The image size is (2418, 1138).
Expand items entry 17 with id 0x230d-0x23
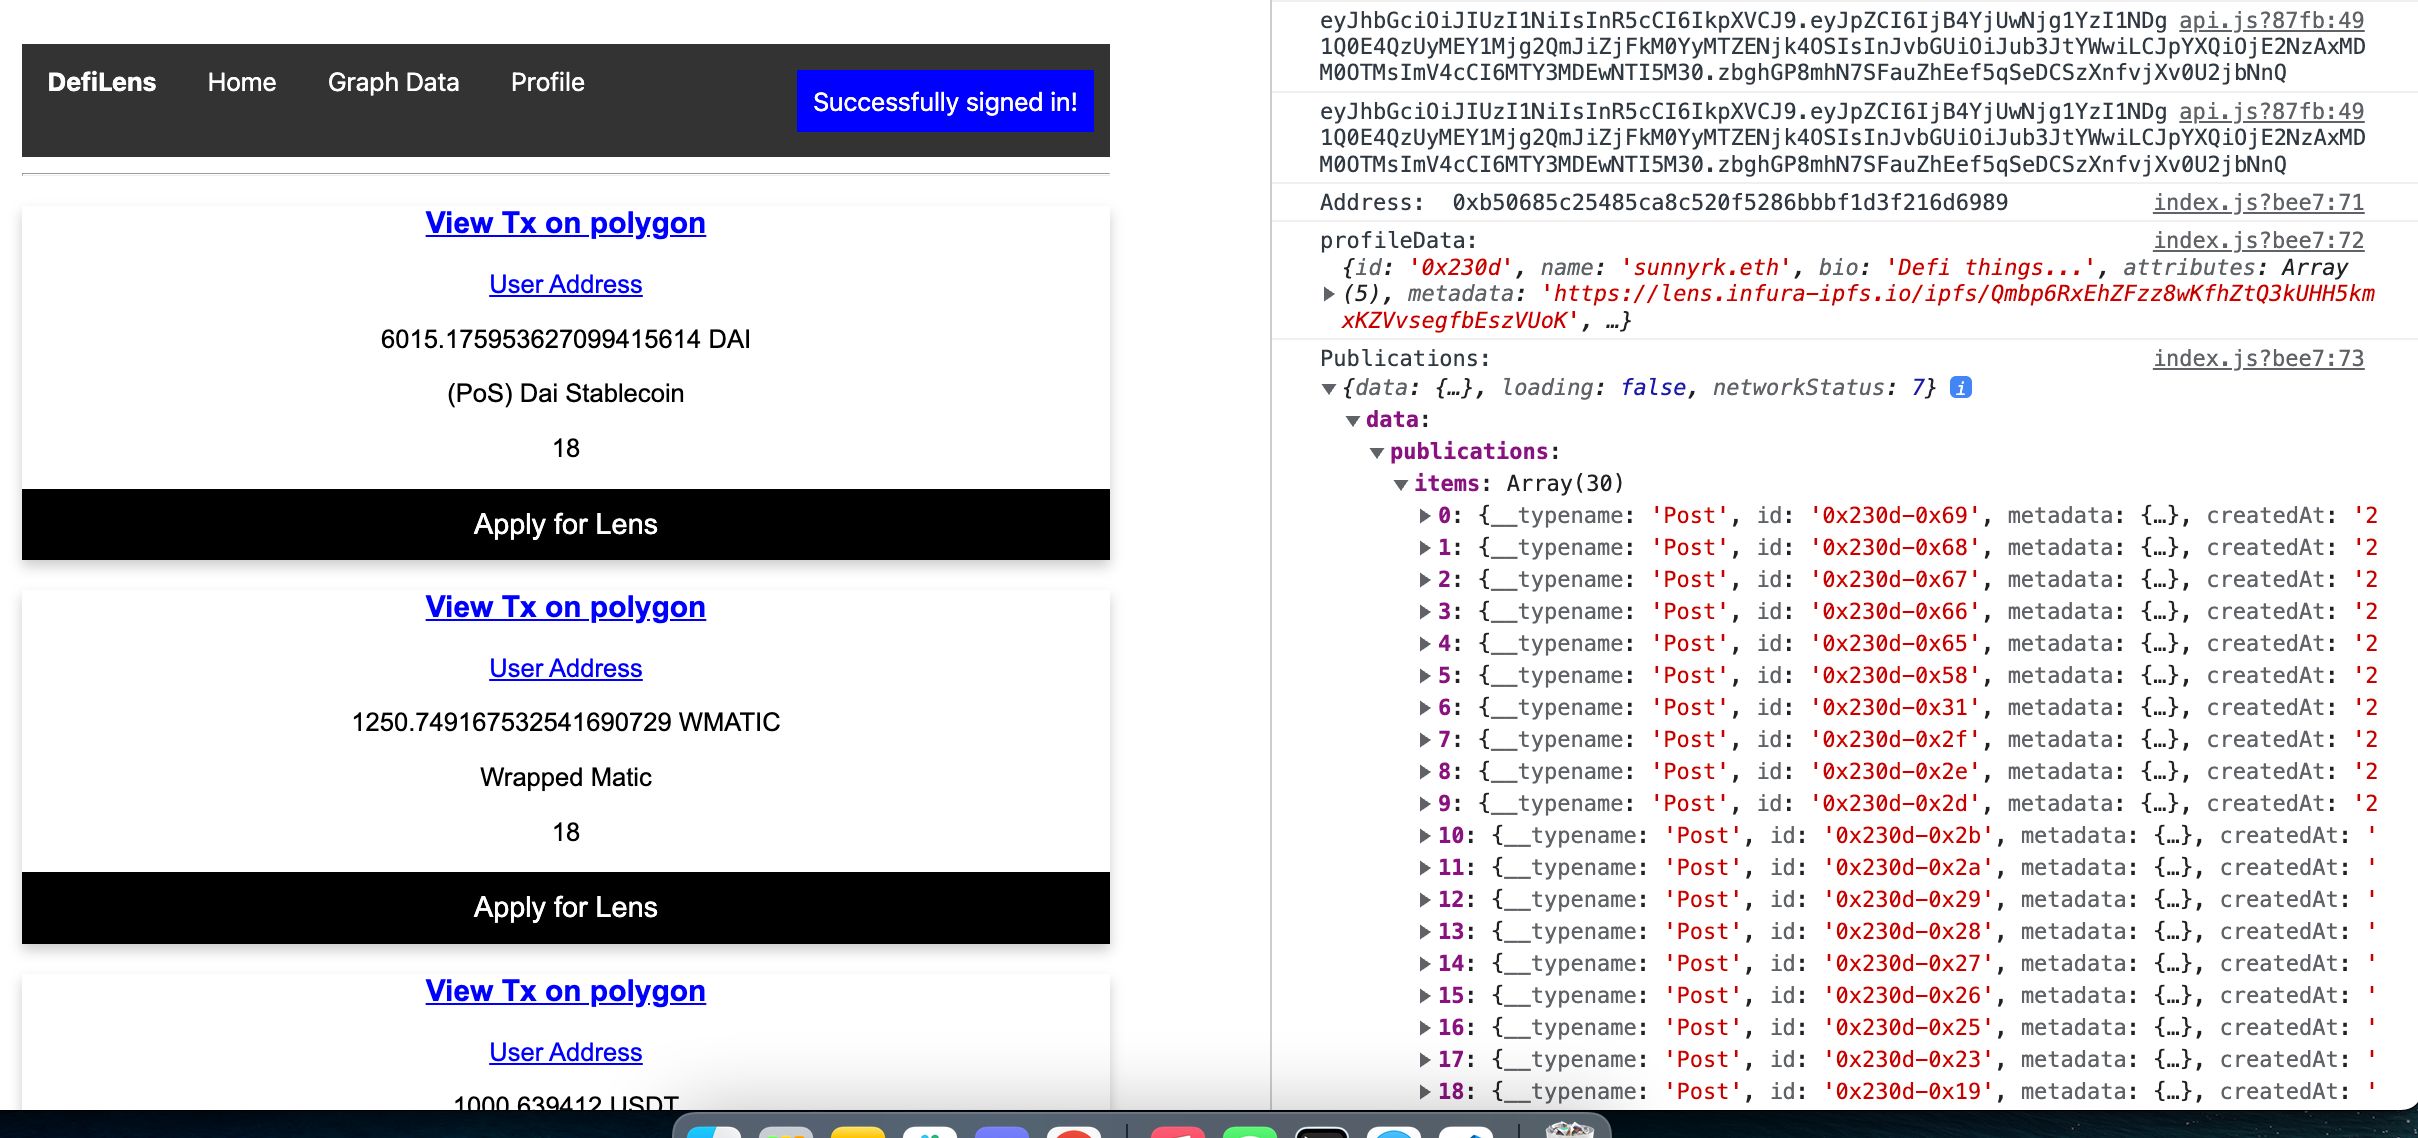tap(1425, 1060)
